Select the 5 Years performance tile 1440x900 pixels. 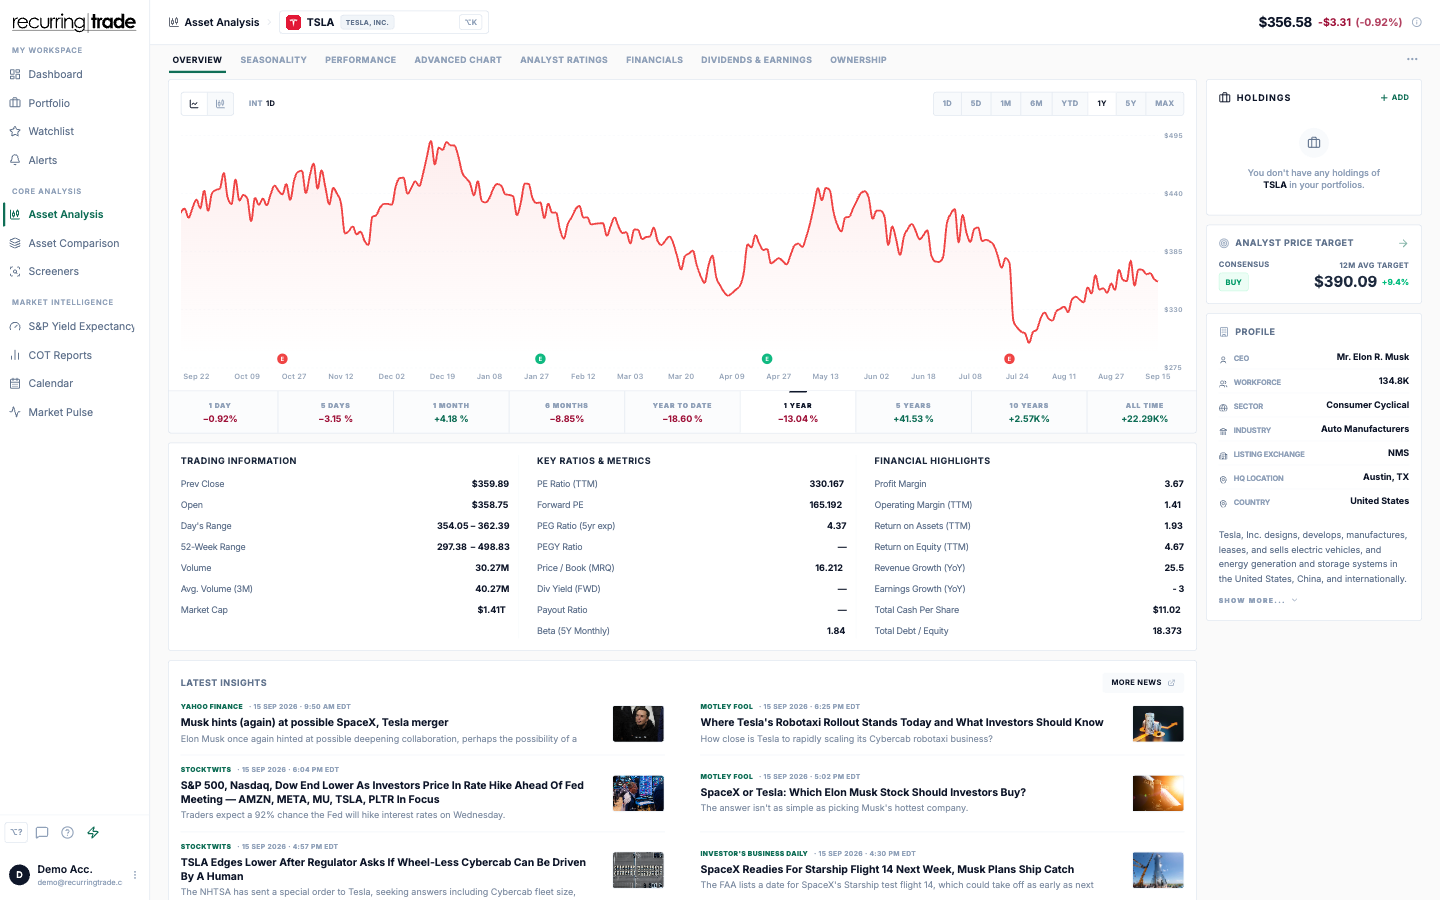tap(913, 412)
